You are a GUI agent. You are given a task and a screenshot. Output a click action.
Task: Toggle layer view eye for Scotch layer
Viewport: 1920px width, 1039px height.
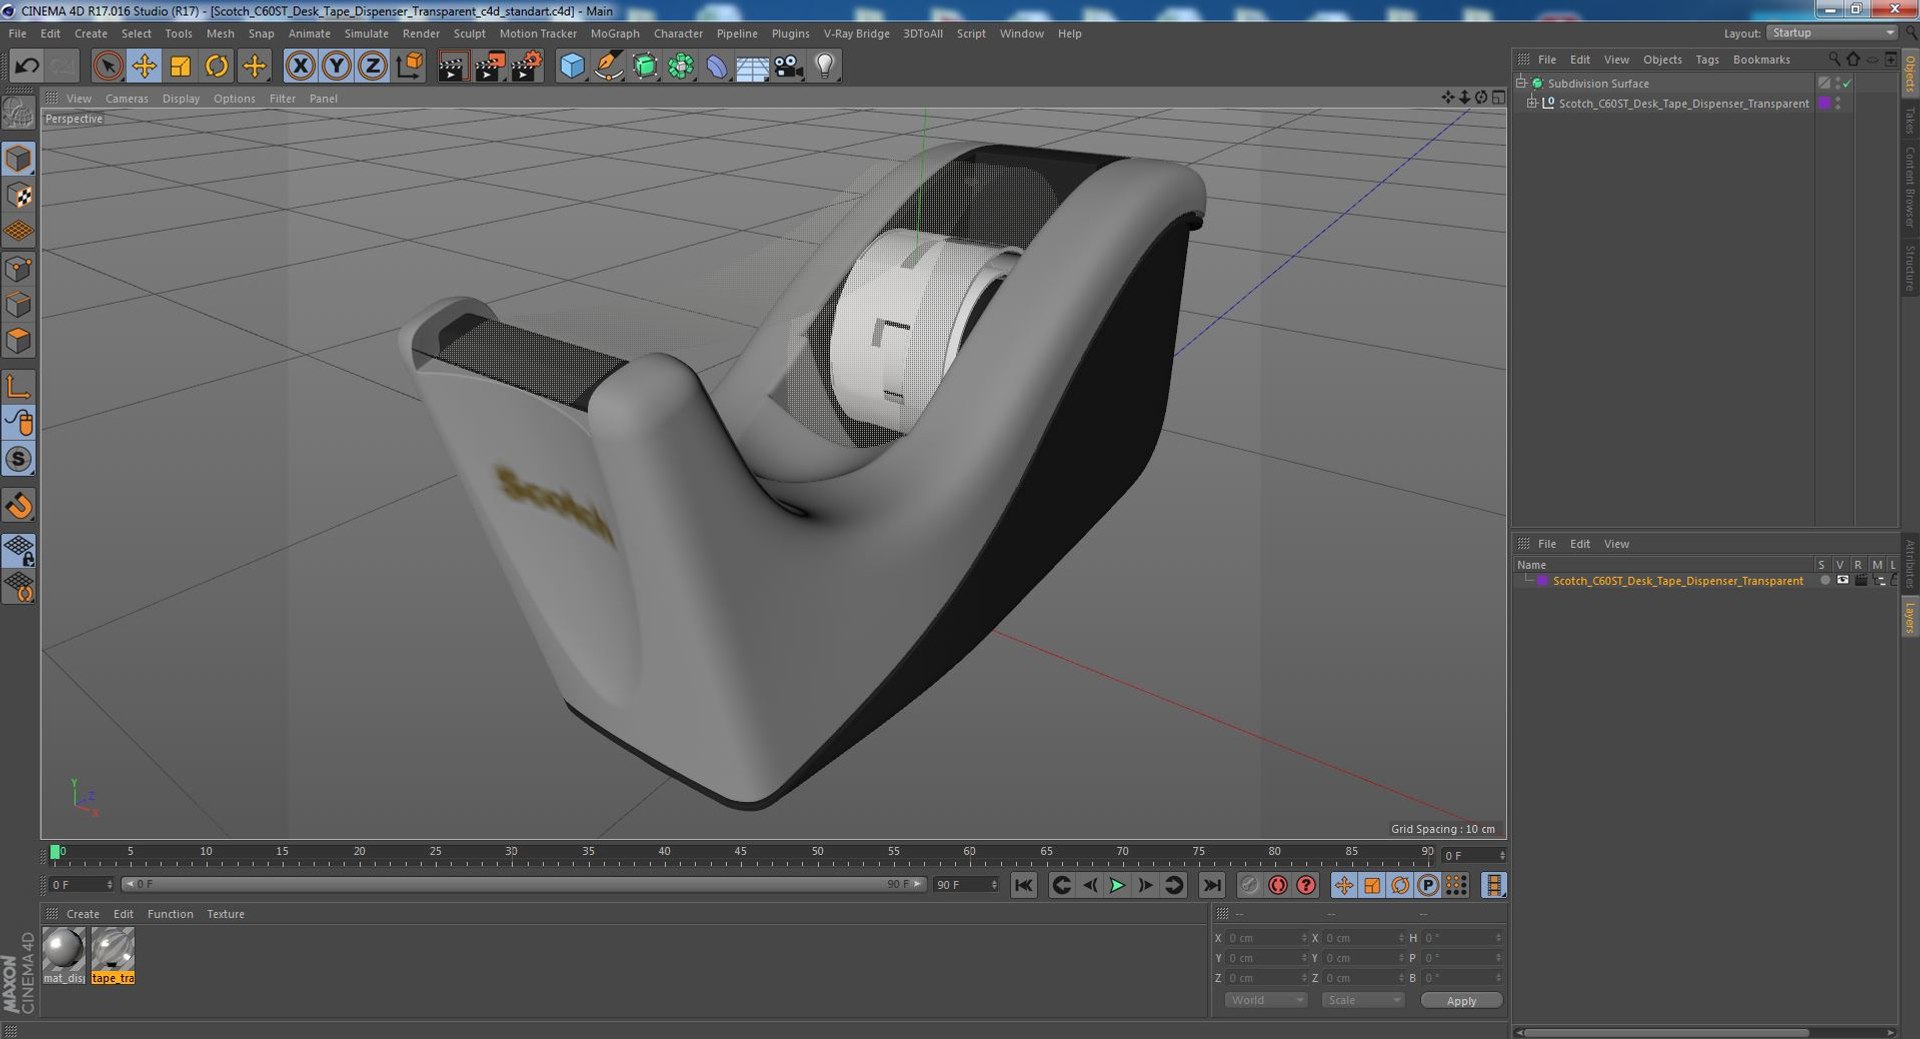pos(1842,580)
